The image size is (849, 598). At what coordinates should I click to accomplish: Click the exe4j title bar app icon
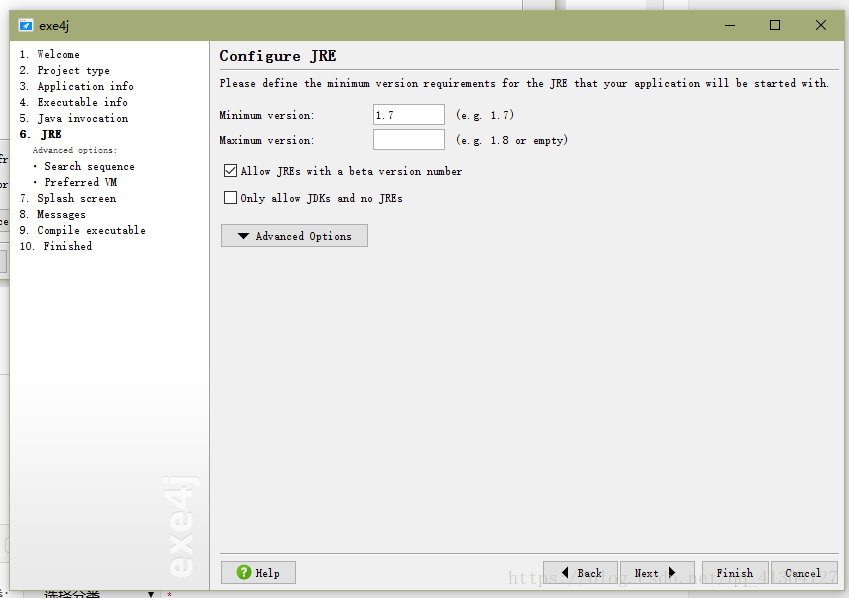(x=25, y=25)
